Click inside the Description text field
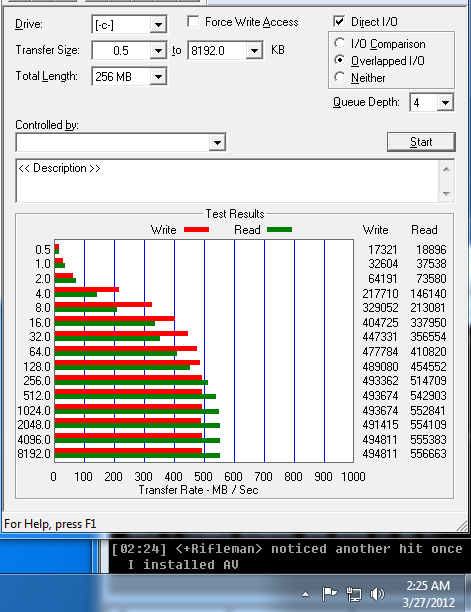 coord(227,181)
